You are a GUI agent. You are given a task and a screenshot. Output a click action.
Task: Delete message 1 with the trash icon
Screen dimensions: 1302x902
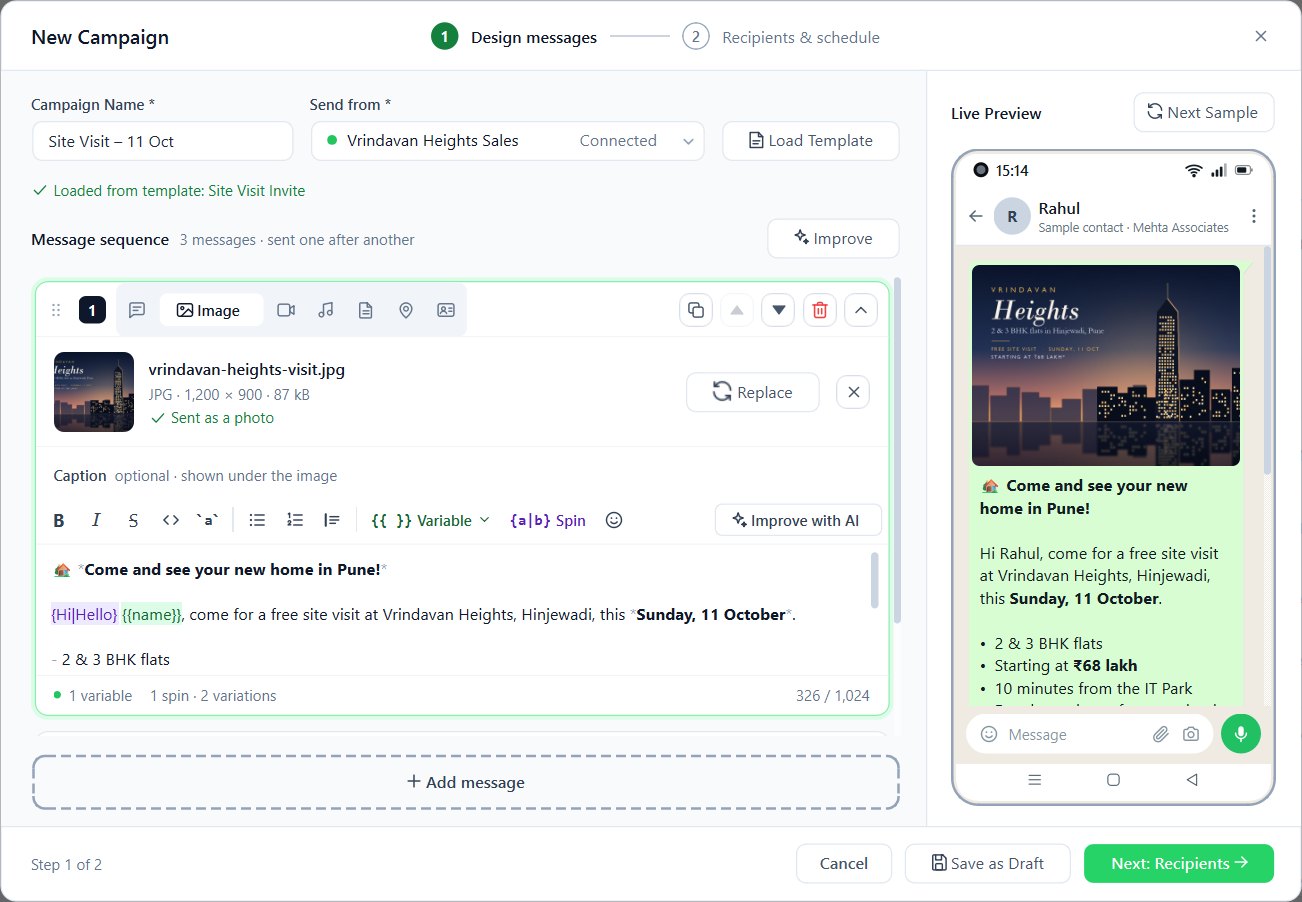pyautogui.click(x=820, y=310)
